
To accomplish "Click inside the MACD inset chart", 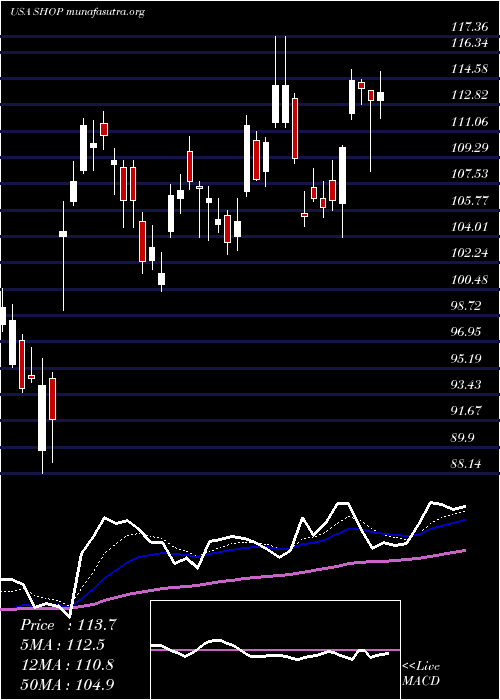I will [x=275, y=650].
